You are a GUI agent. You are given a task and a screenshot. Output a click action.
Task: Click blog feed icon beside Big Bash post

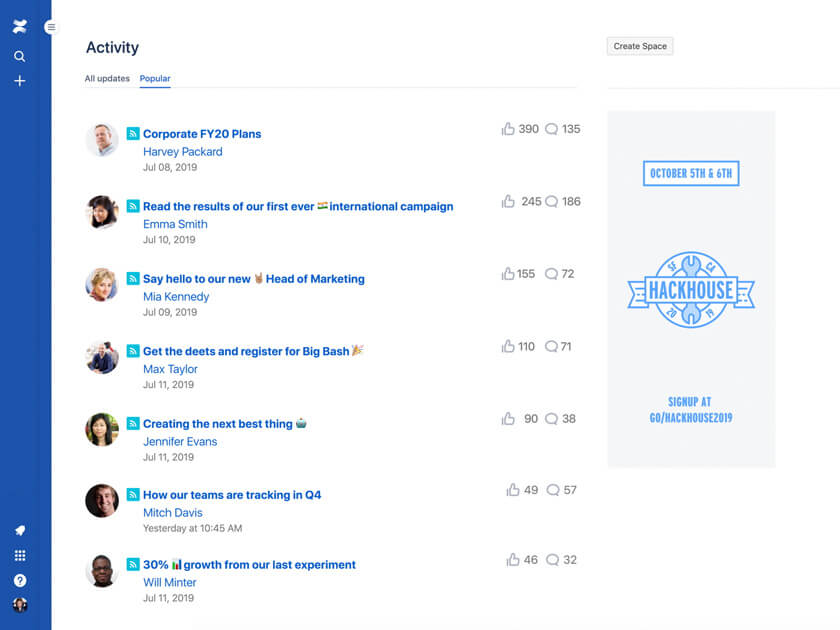click(132, 351)
